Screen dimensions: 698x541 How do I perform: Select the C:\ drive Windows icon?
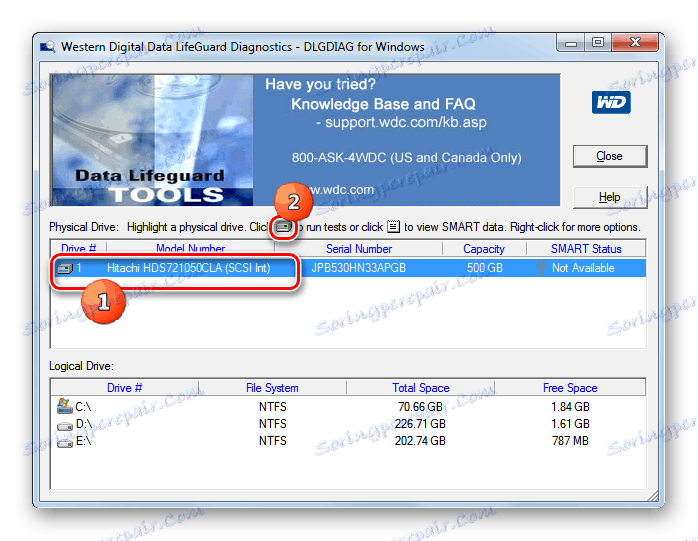[x=65, y=406]
